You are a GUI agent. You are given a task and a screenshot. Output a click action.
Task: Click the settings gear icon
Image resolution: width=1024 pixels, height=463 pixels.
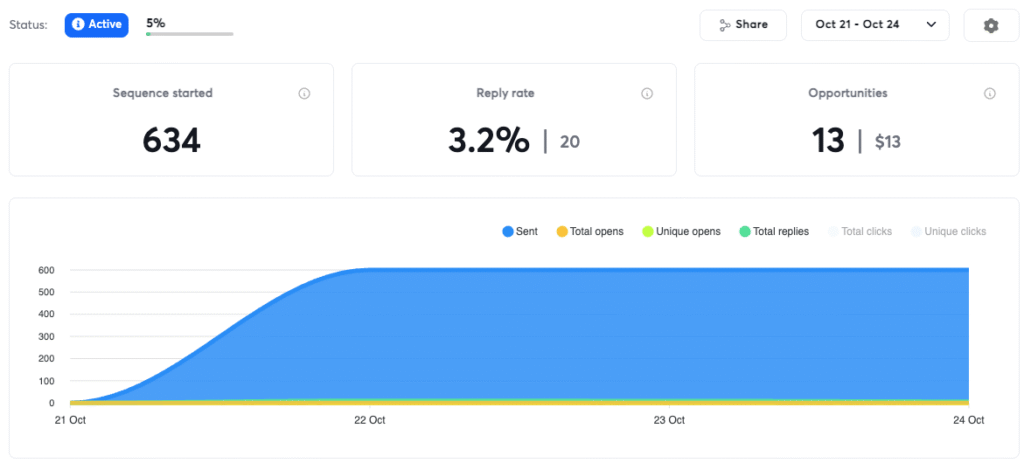point(991,25)
